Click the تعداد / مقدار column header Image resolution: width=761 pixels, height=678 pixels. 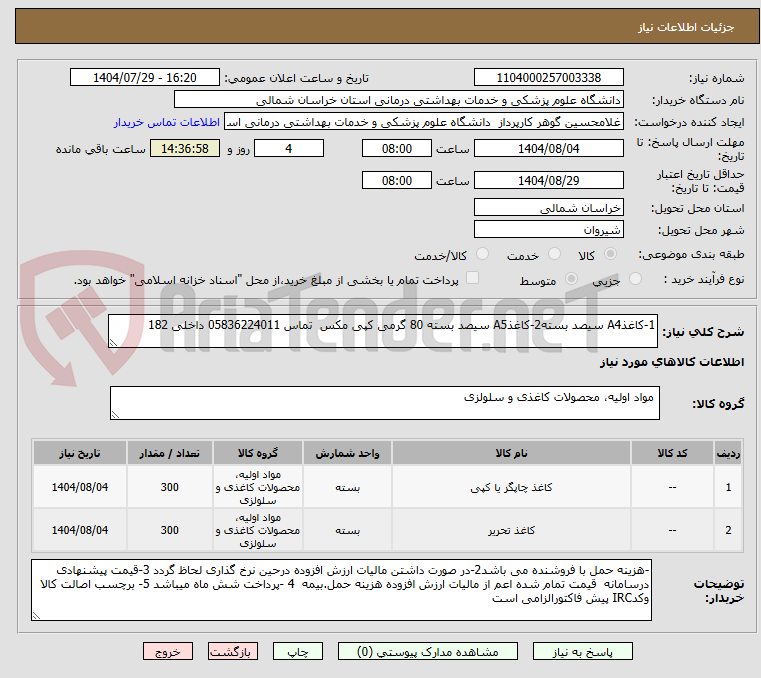pyautogui.click(x=169, y=453)
